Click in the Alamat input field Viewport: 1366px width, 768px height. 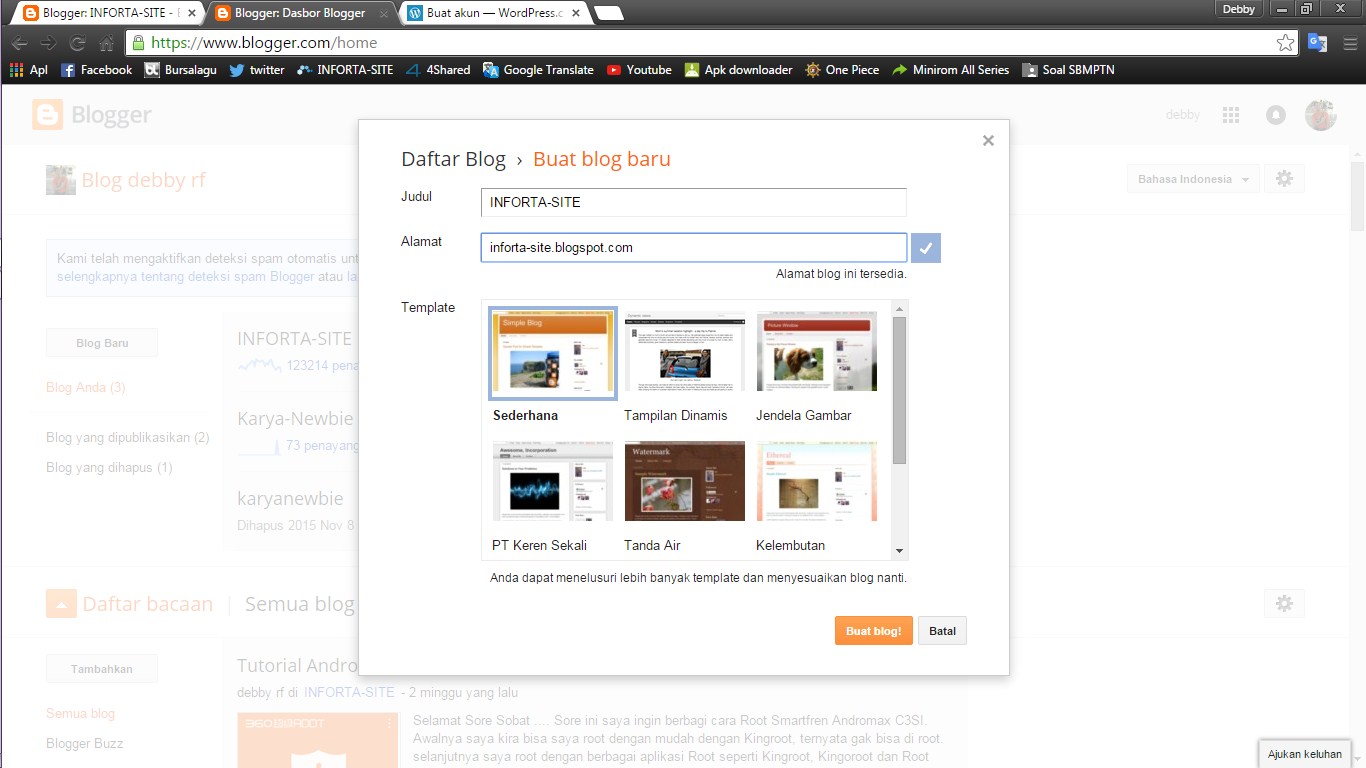pyautogui.click(x=693, y=248)
